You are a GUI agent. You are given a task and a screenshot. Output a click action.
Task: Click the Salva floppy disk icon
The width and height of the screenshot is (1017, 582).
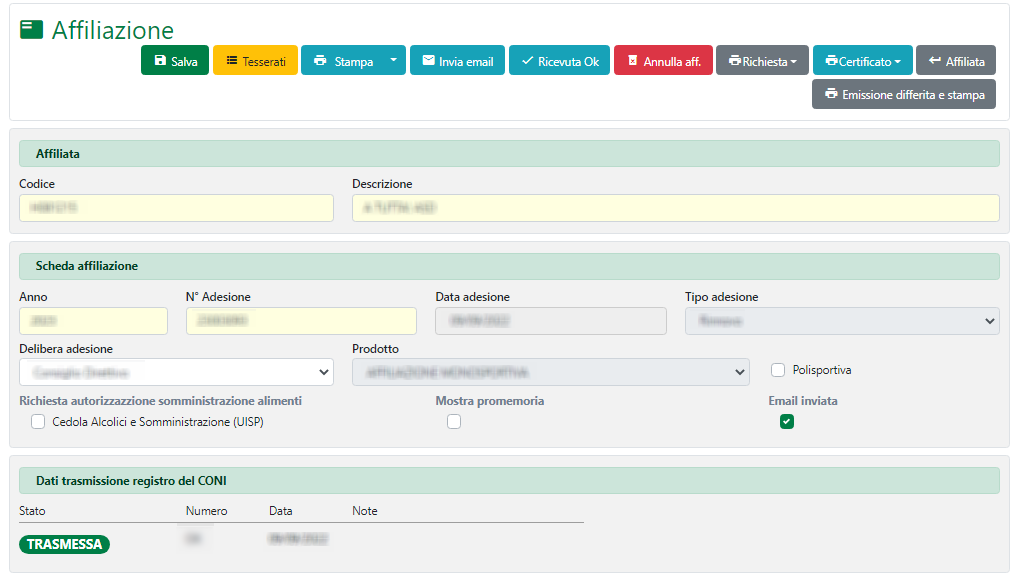tap(160, 61)
